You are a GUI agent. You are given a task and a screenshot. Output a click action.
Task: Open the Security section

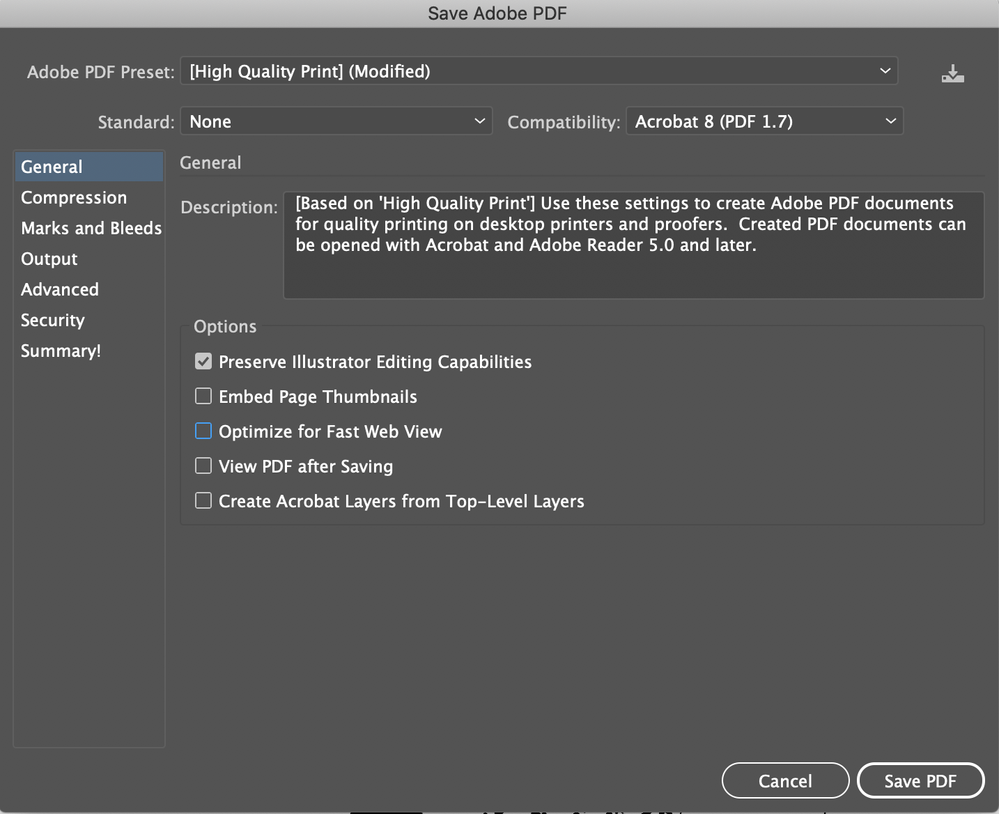89,320
